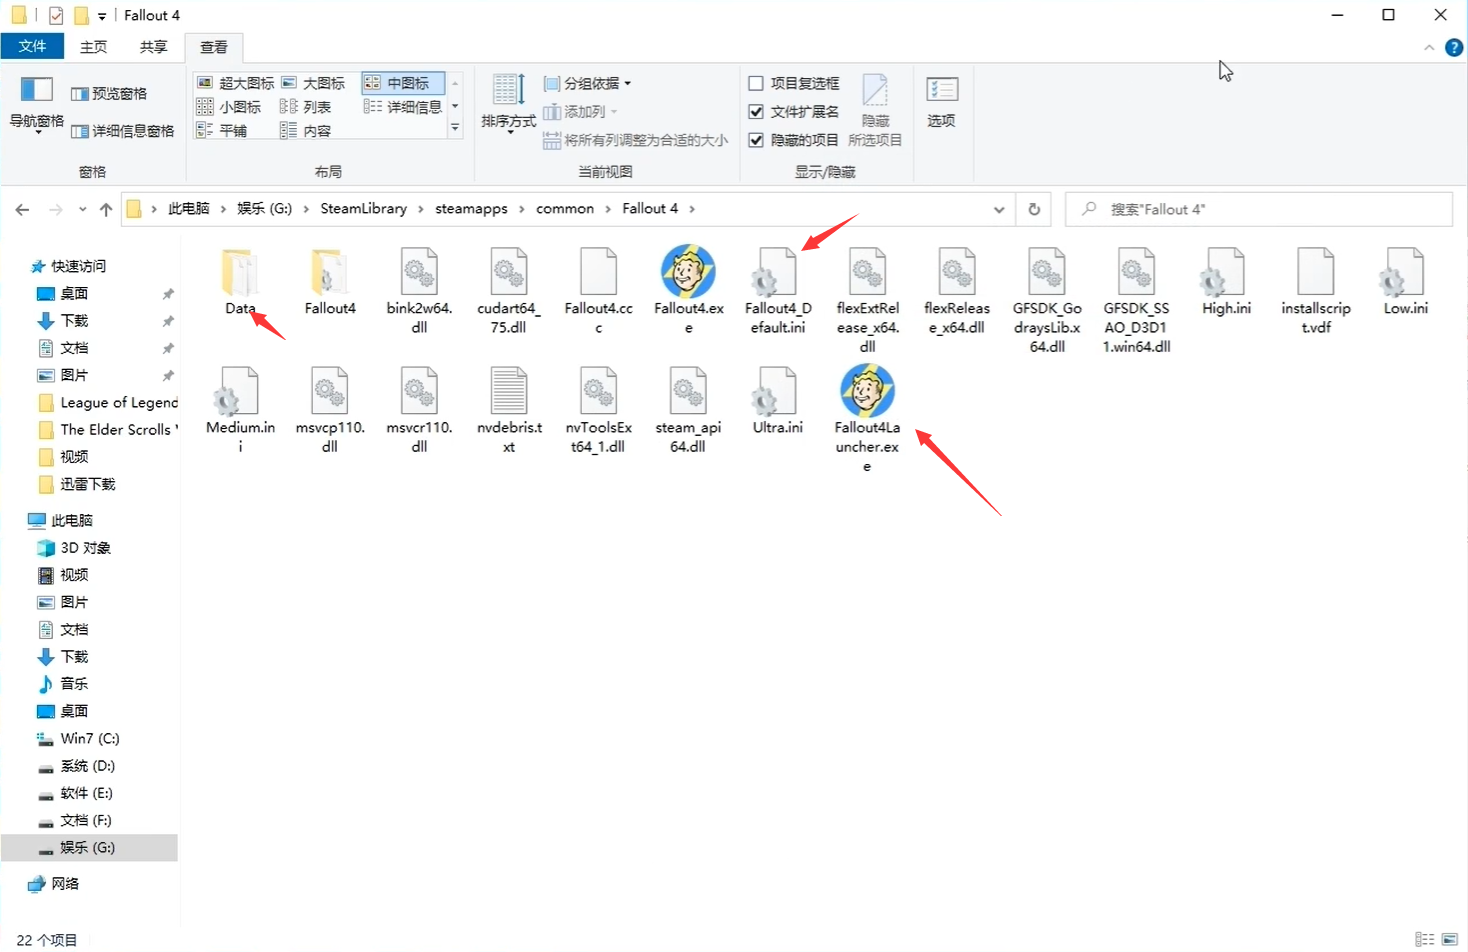Switch to large icons layout
This screenshot has width=1468, height=952.
[313, 83]
